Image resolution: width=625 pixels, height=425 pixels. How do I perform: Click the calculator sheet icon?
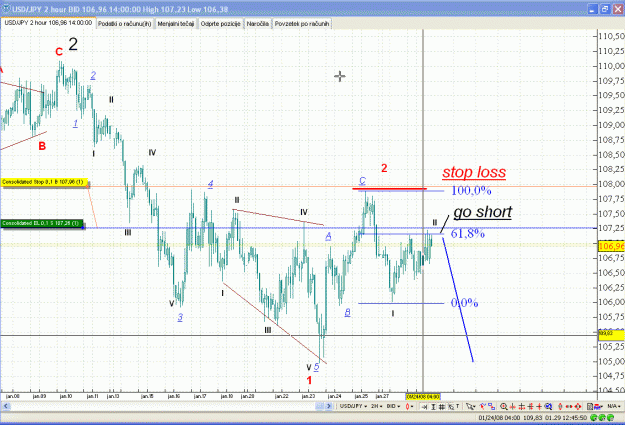590,407
